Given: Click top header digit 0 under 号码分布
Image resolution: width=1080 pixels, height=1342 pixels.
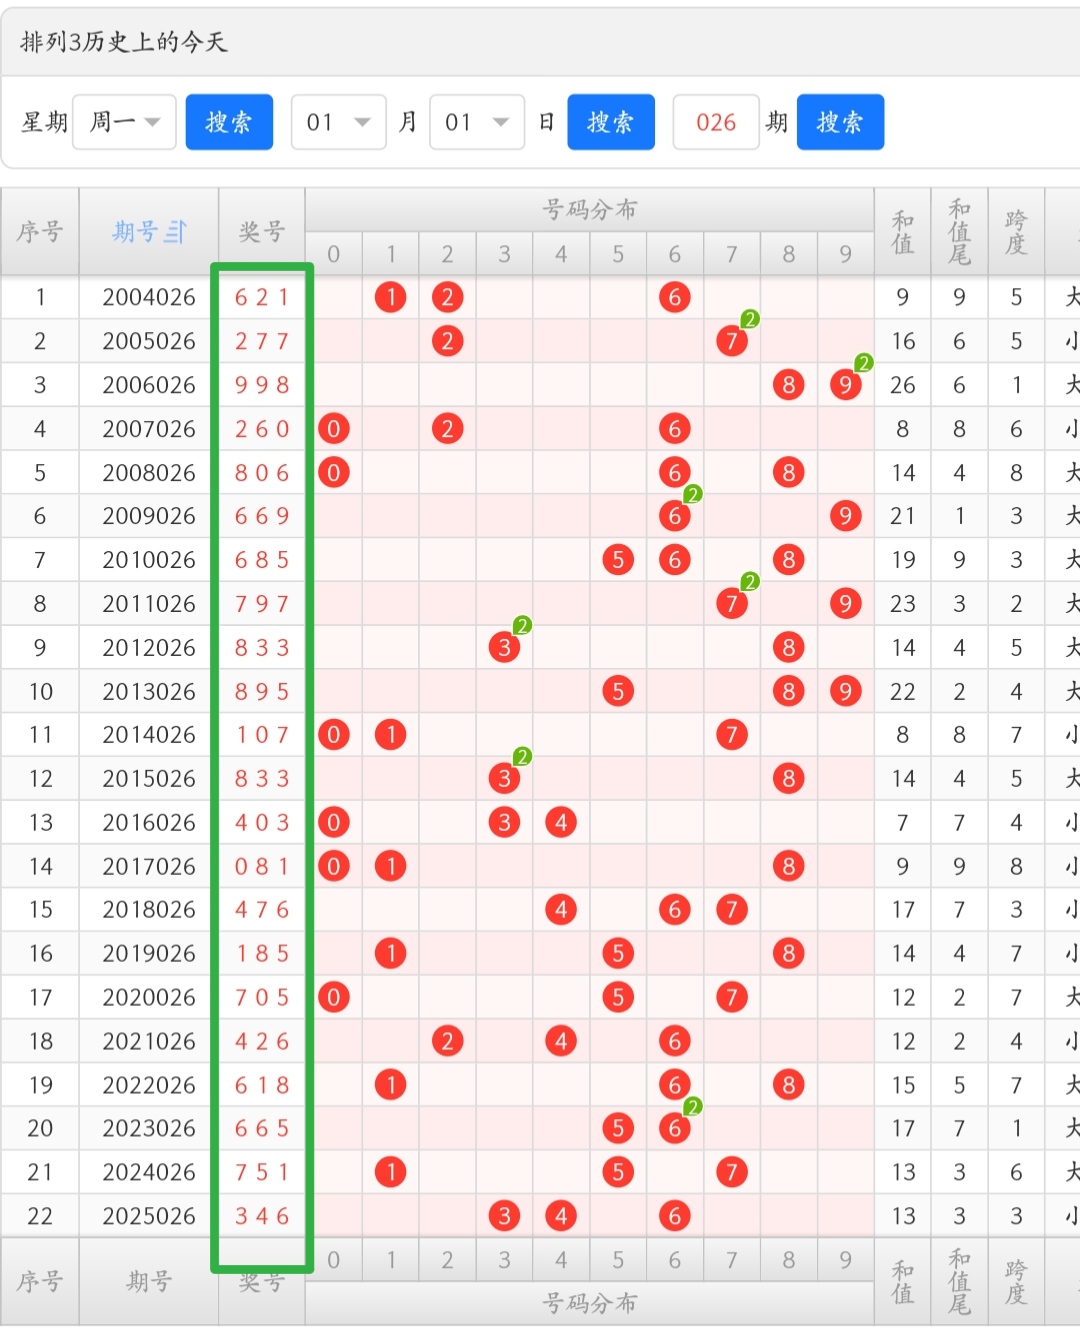Looking at the screenshot, I should [334, 254].
